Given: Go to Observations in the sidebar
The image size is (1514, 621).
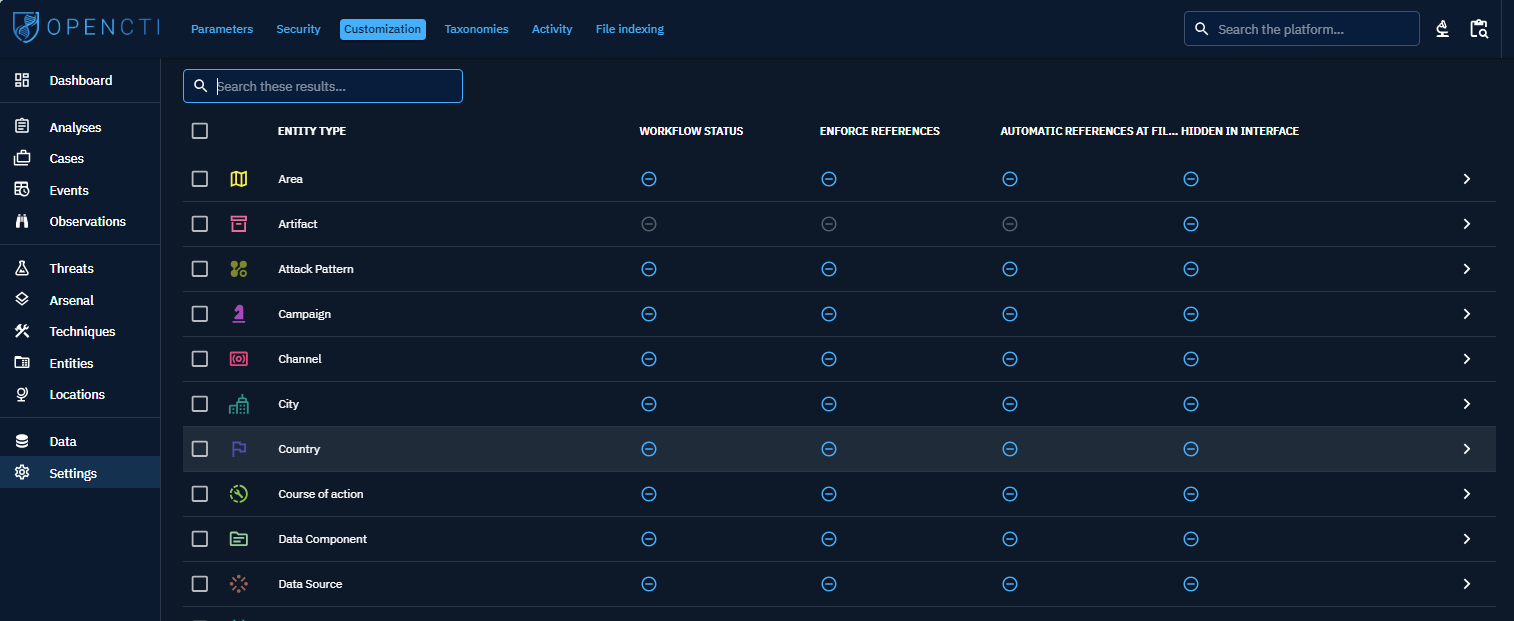Looking at the screenshot, I should [x=87, y=222].
